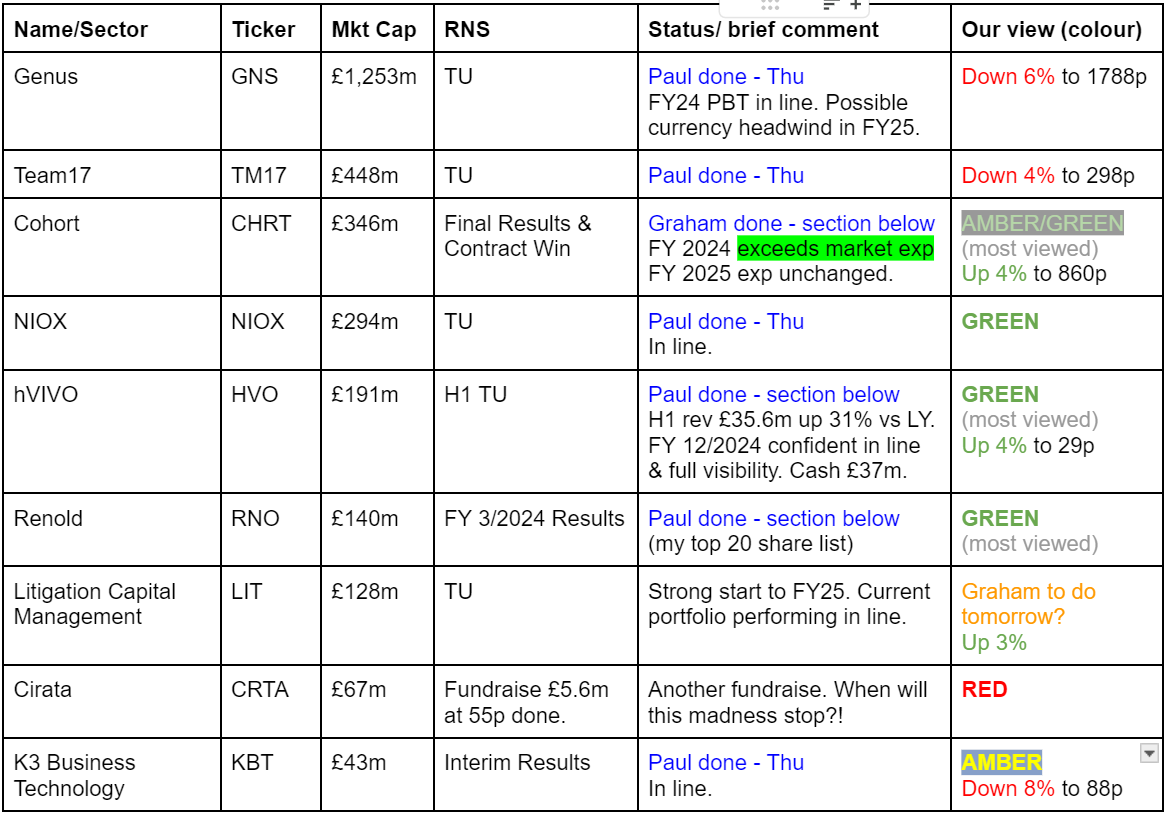Click K3 Business Technology 'Paul done - Thu'
This screenshot has width=1167, height=817.
pos(726,763)
